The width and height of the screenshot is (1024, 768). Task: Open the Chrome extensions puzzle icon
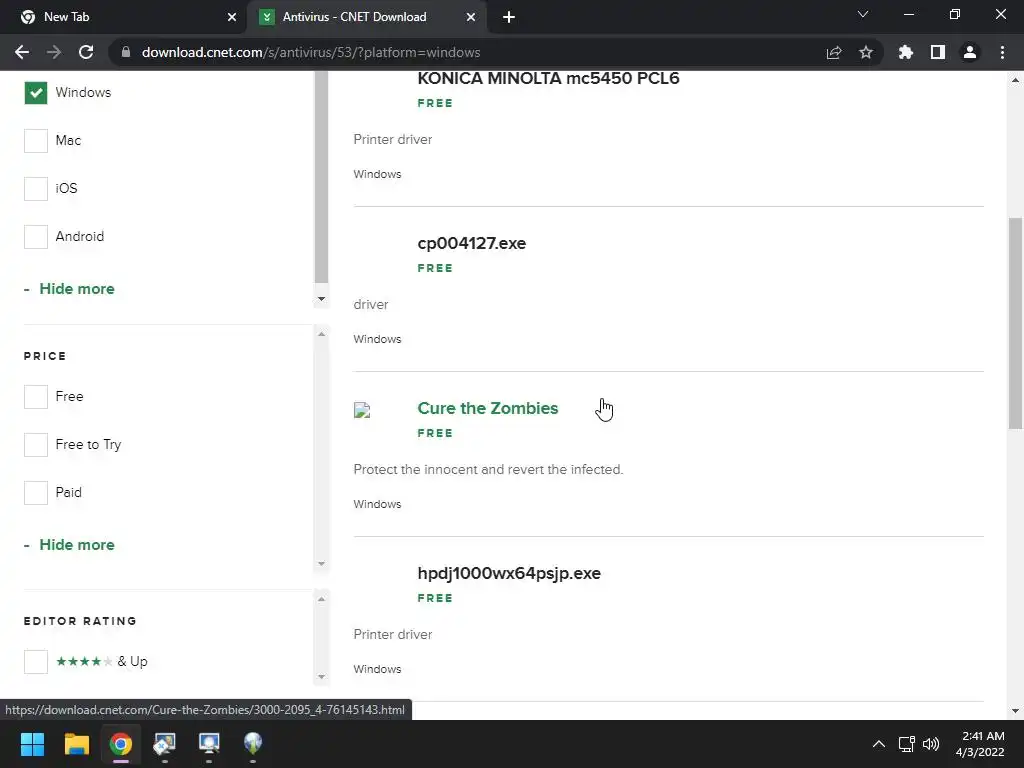pyautogui.click(x=905, y=52)
